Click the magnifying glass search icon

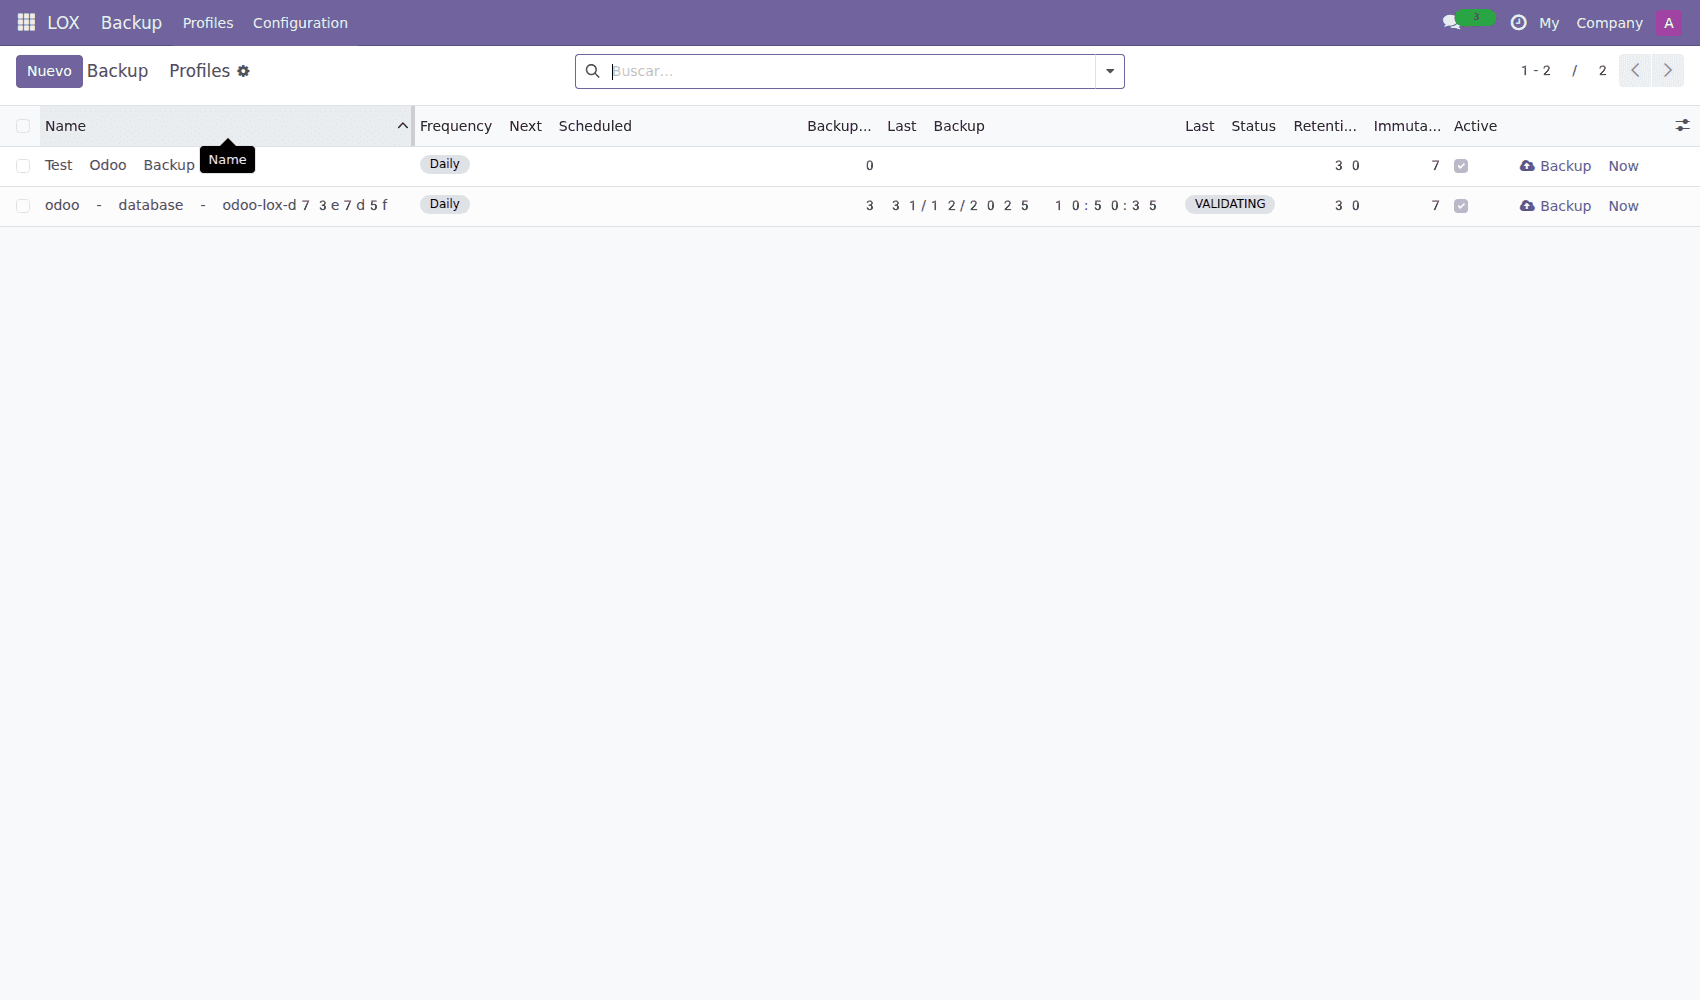click(593, 71)
